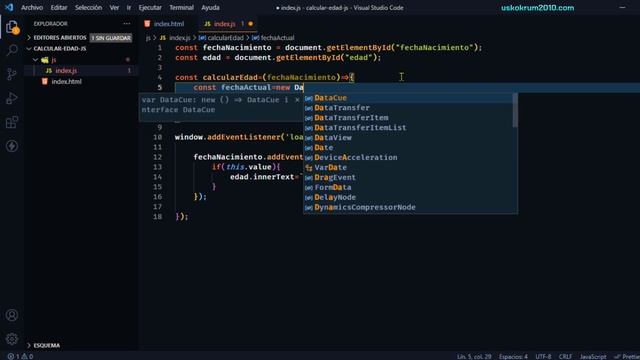Open index.html in the explorer tree
This screenshot has height=360, width=640.
(x=67, y=82)
